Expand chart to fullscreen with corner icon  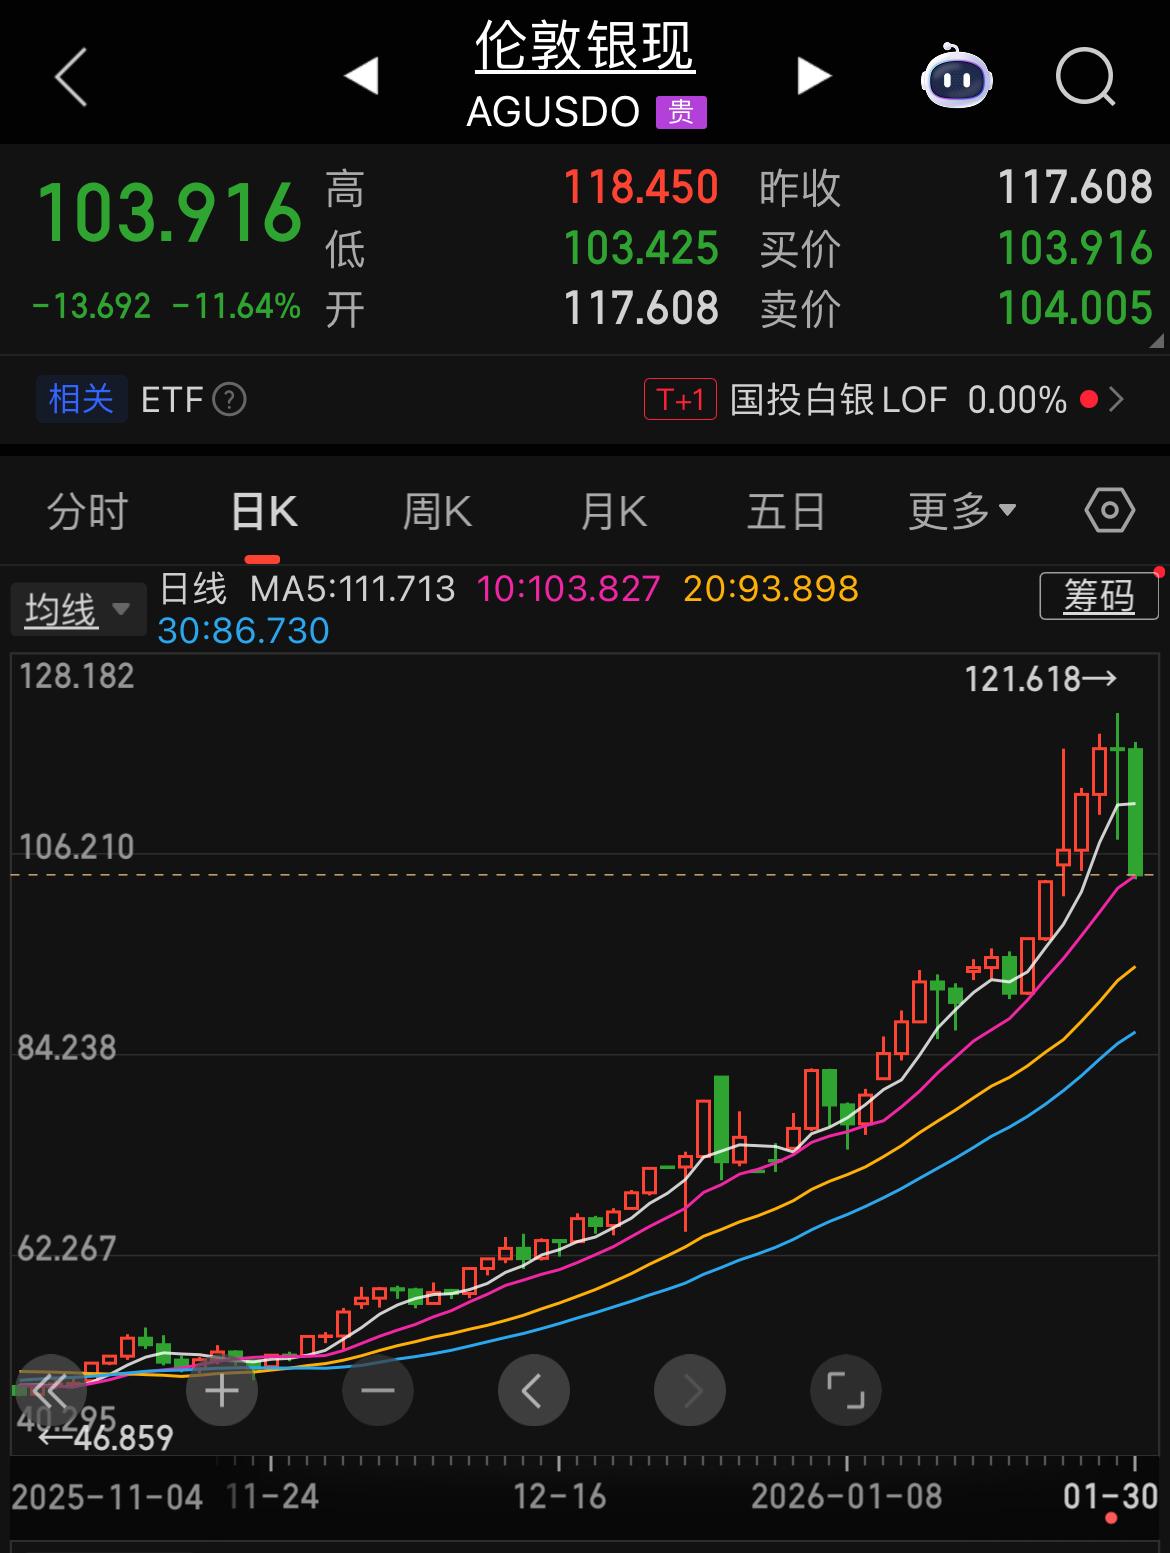845,1390
